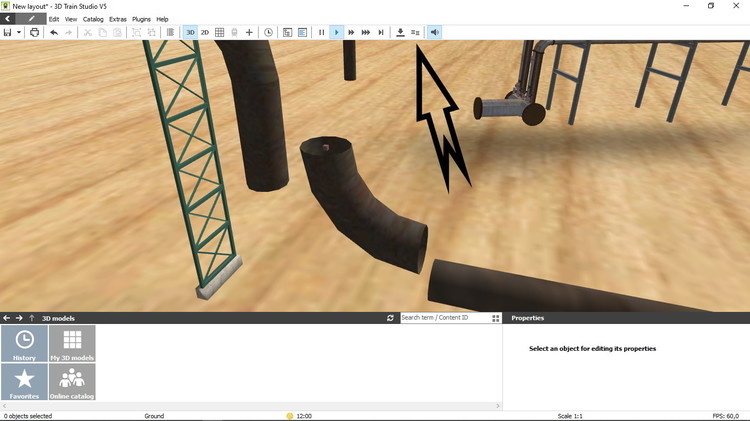Switch to 2D view mode
This screenshot has width=750, height=421.
pyautogui.click(x=205, y=32)
